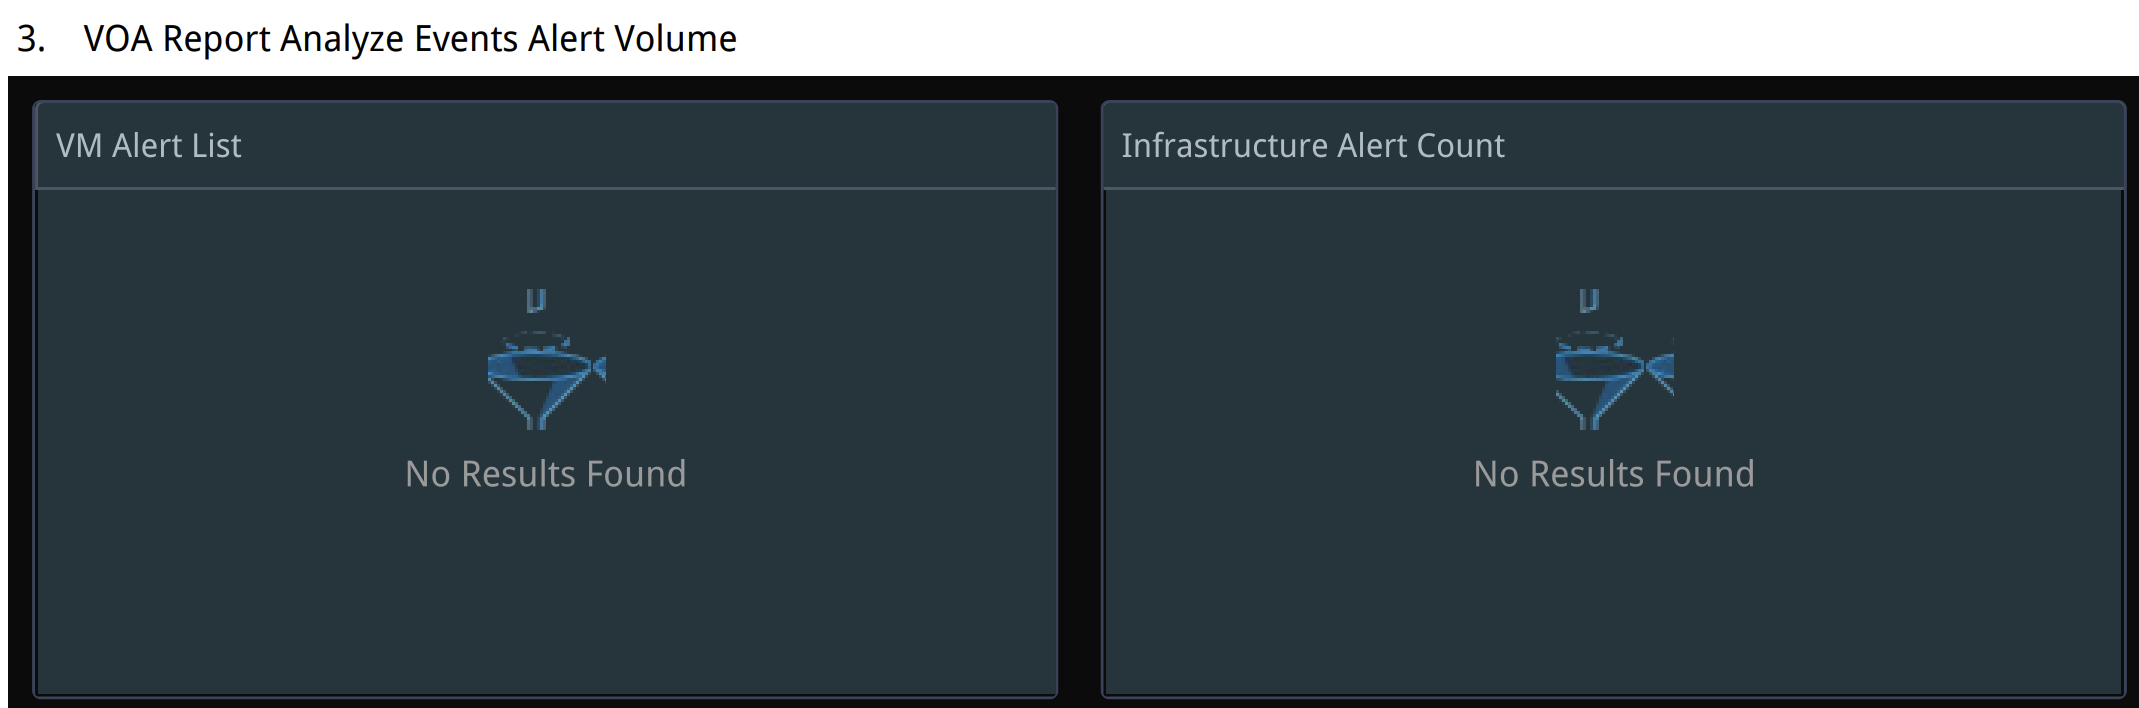Click the funnel icon in VM Alert List
This screenshot has height=708, width=2139.
point(545,383)
